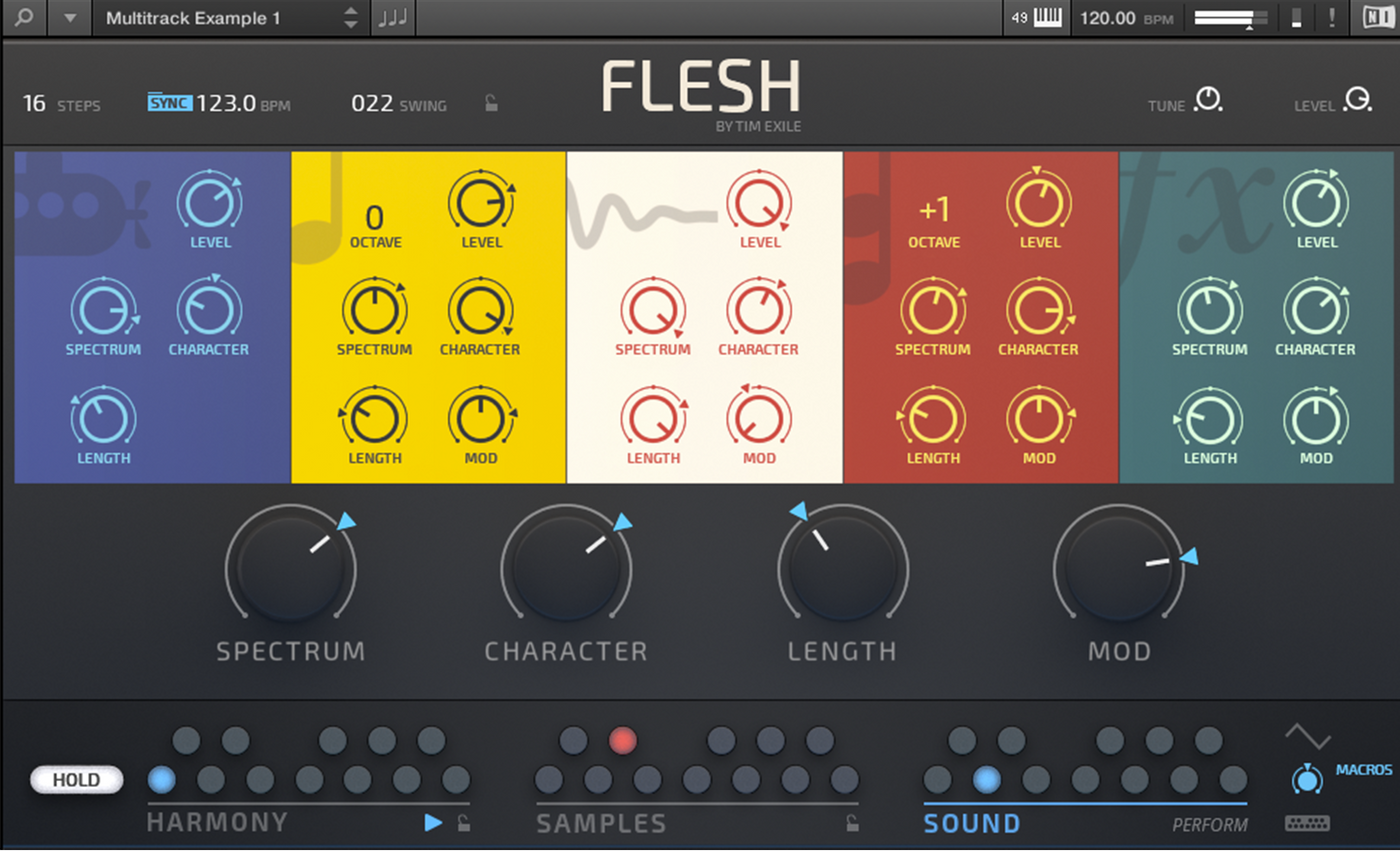This screenshot has width=1400, height=857.
Task: Click the SPECTRUM knob in the white panel
Action: (x=653, y=310)
